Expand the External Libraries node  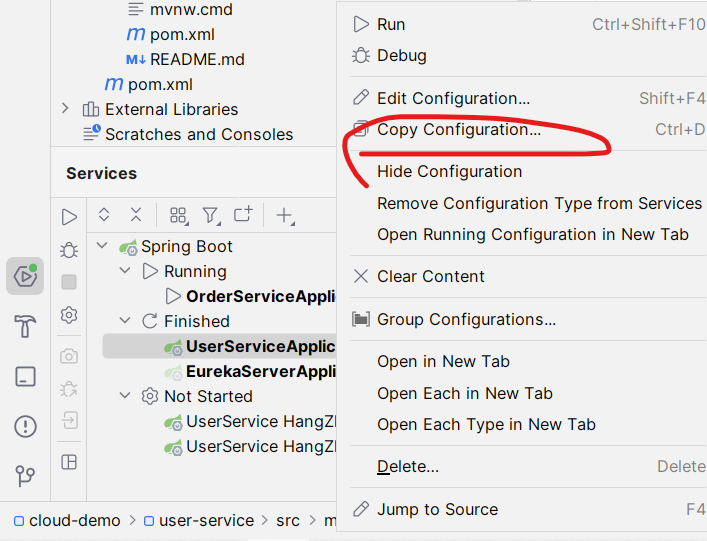tap(66, 109)
